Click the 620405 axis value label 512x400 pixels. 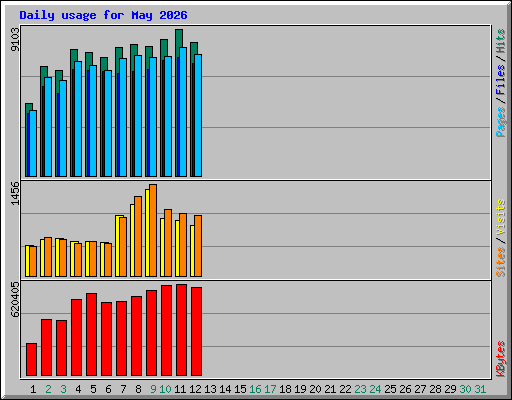15,299
